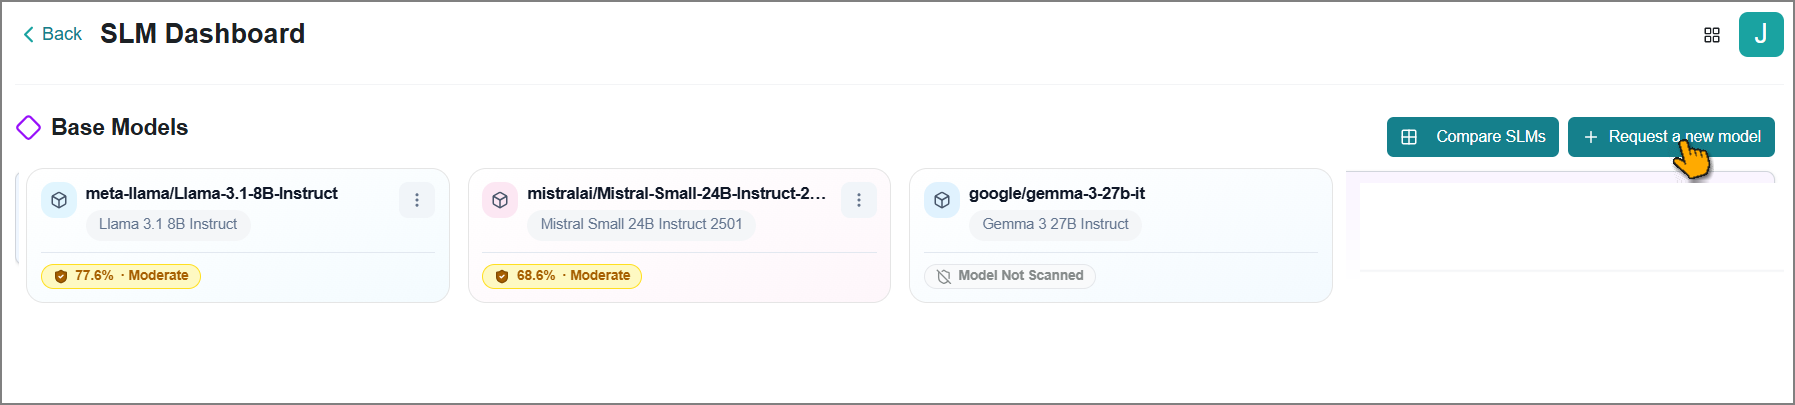The image size is (1795, 405).
Task: Click Compare SLMs button
Action: pyautogui.click(x=1473, y=137)
